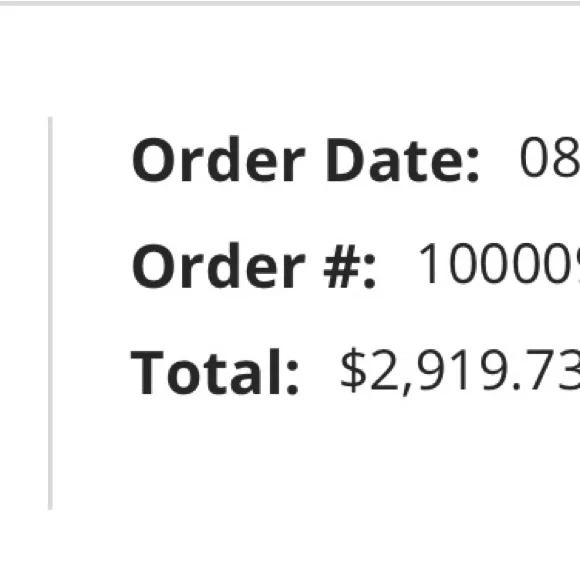Select the total amount $2,919.73
The width and height of the screenshot is (580, 580).
click(460, 371)
